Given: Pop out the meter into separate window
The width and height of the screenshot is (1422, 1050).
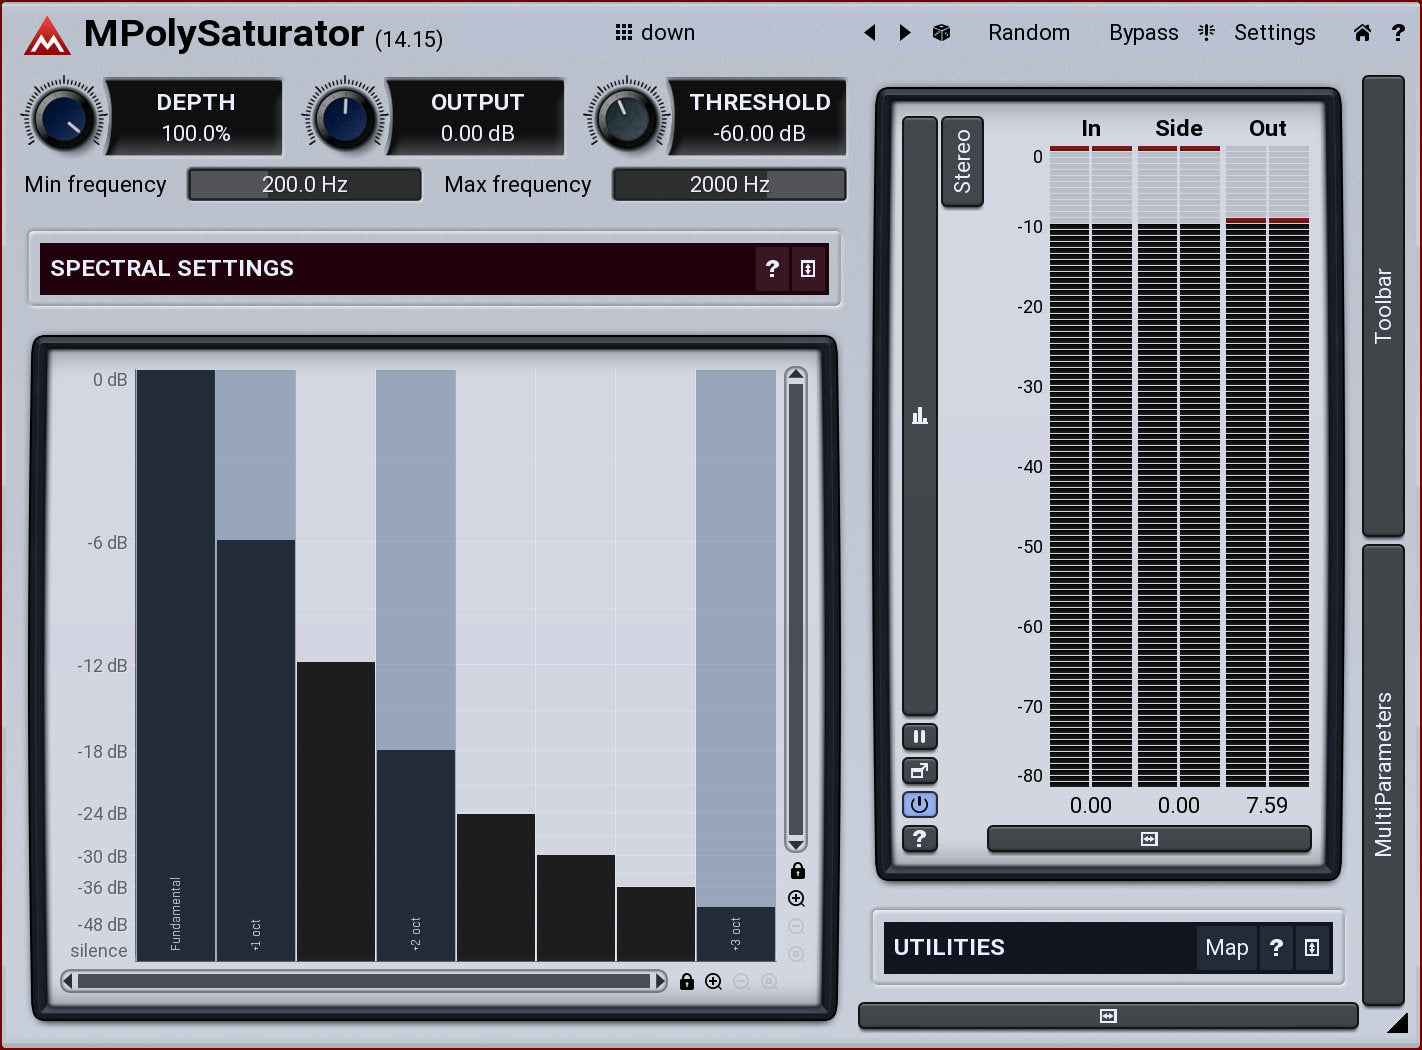Looking at the screenshot, I should (x=919, y=771).
